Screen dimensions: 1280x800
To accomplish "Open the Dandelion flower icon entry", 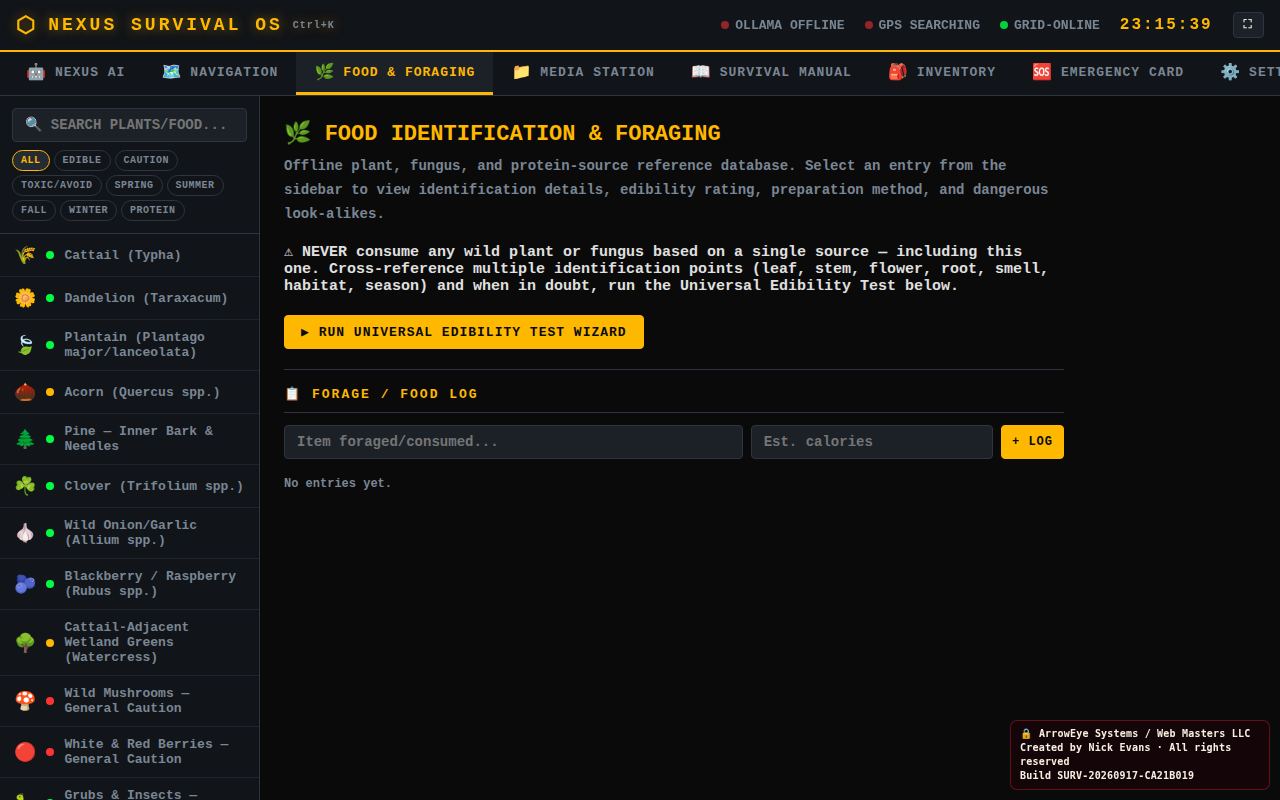I will [x=25, y=298].
